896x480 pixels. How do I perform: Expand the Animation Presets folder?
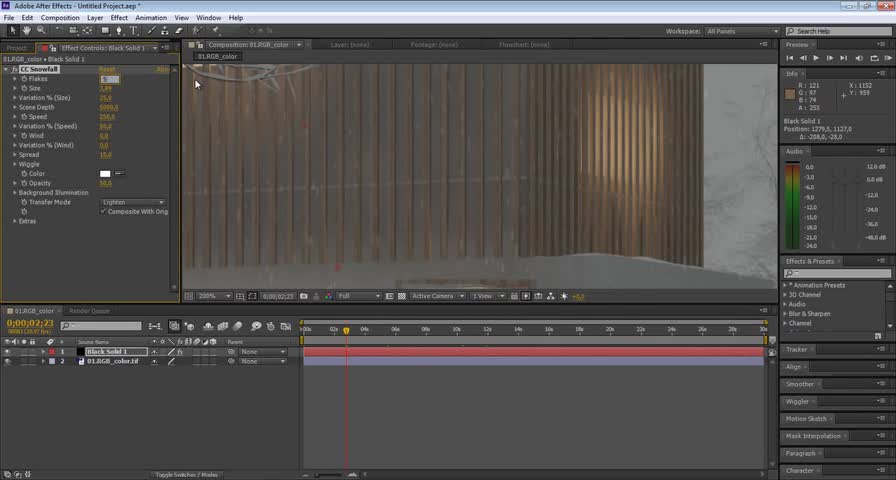tap(786, 286)
